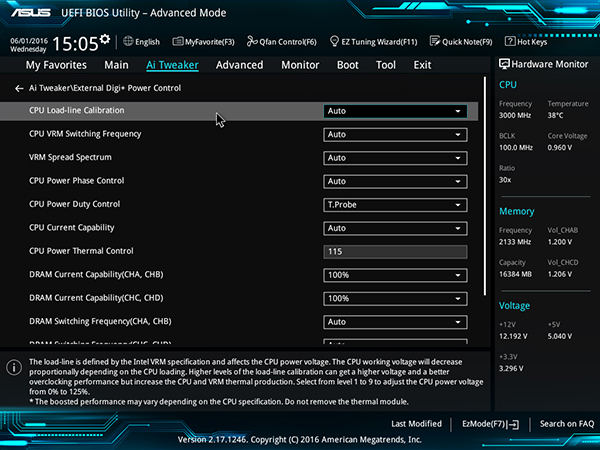Launch EZ Tuning Wizard(F11) bulb icon

334,41
